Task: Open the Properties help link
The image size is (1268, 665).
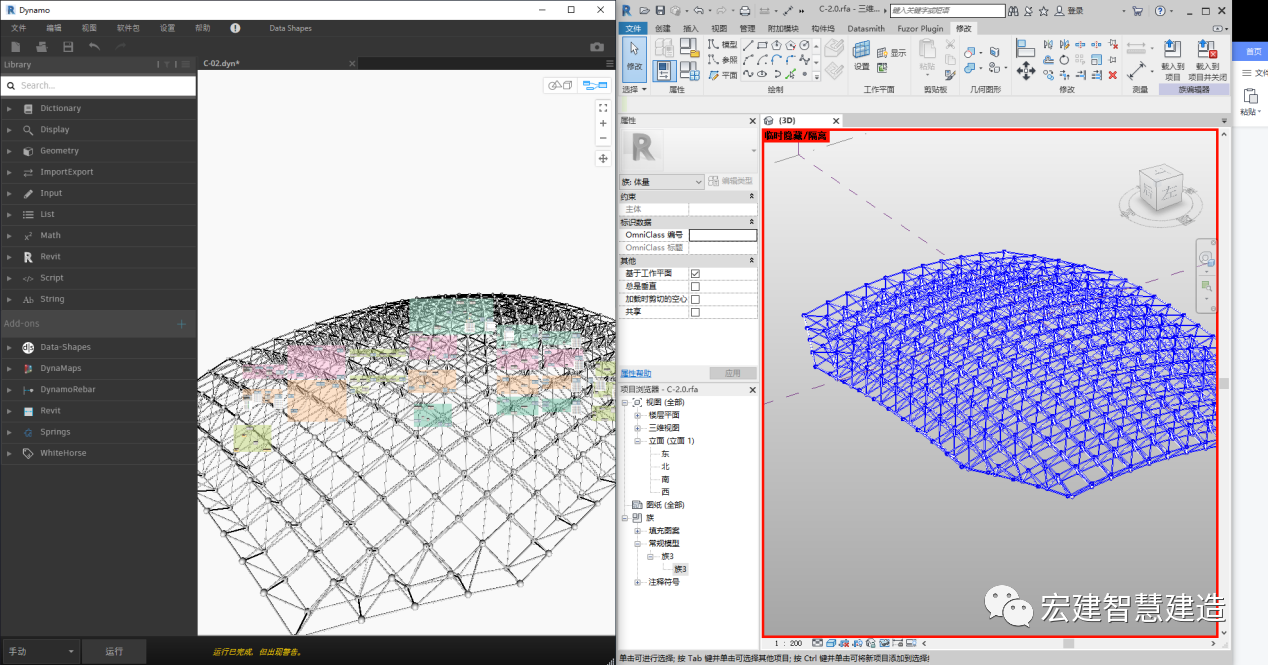Action: click(636, 373)
